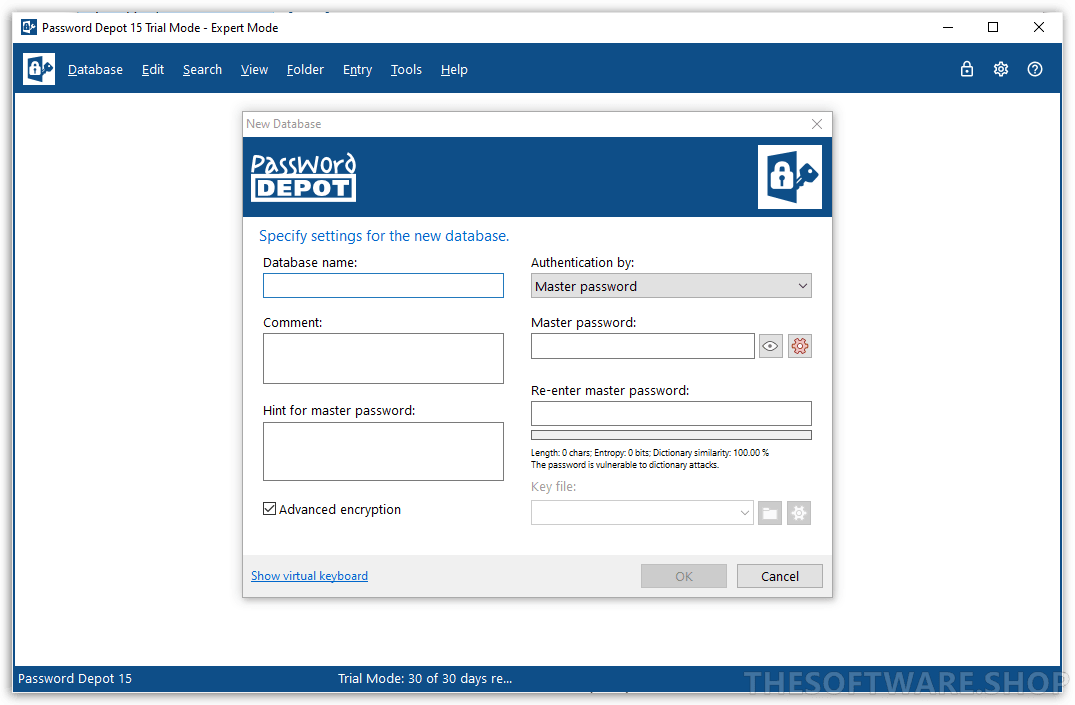Click the Trial Mode status bar text
The image size is (1075, 705).
(425, 678)
